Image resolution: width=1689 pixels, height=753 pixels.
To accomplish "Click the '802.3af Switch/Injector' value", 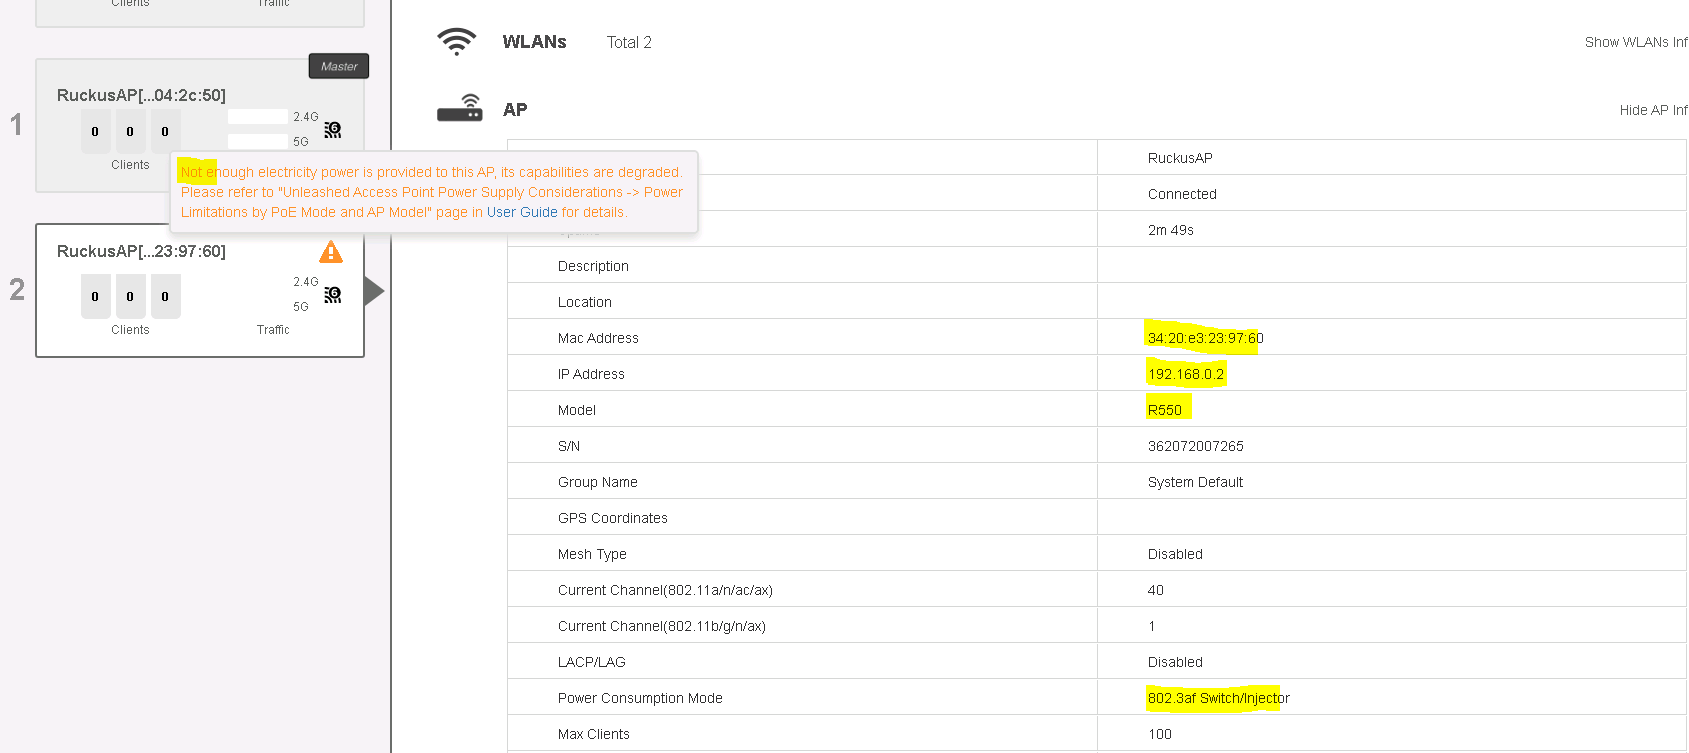I will tap(1219, 698).
